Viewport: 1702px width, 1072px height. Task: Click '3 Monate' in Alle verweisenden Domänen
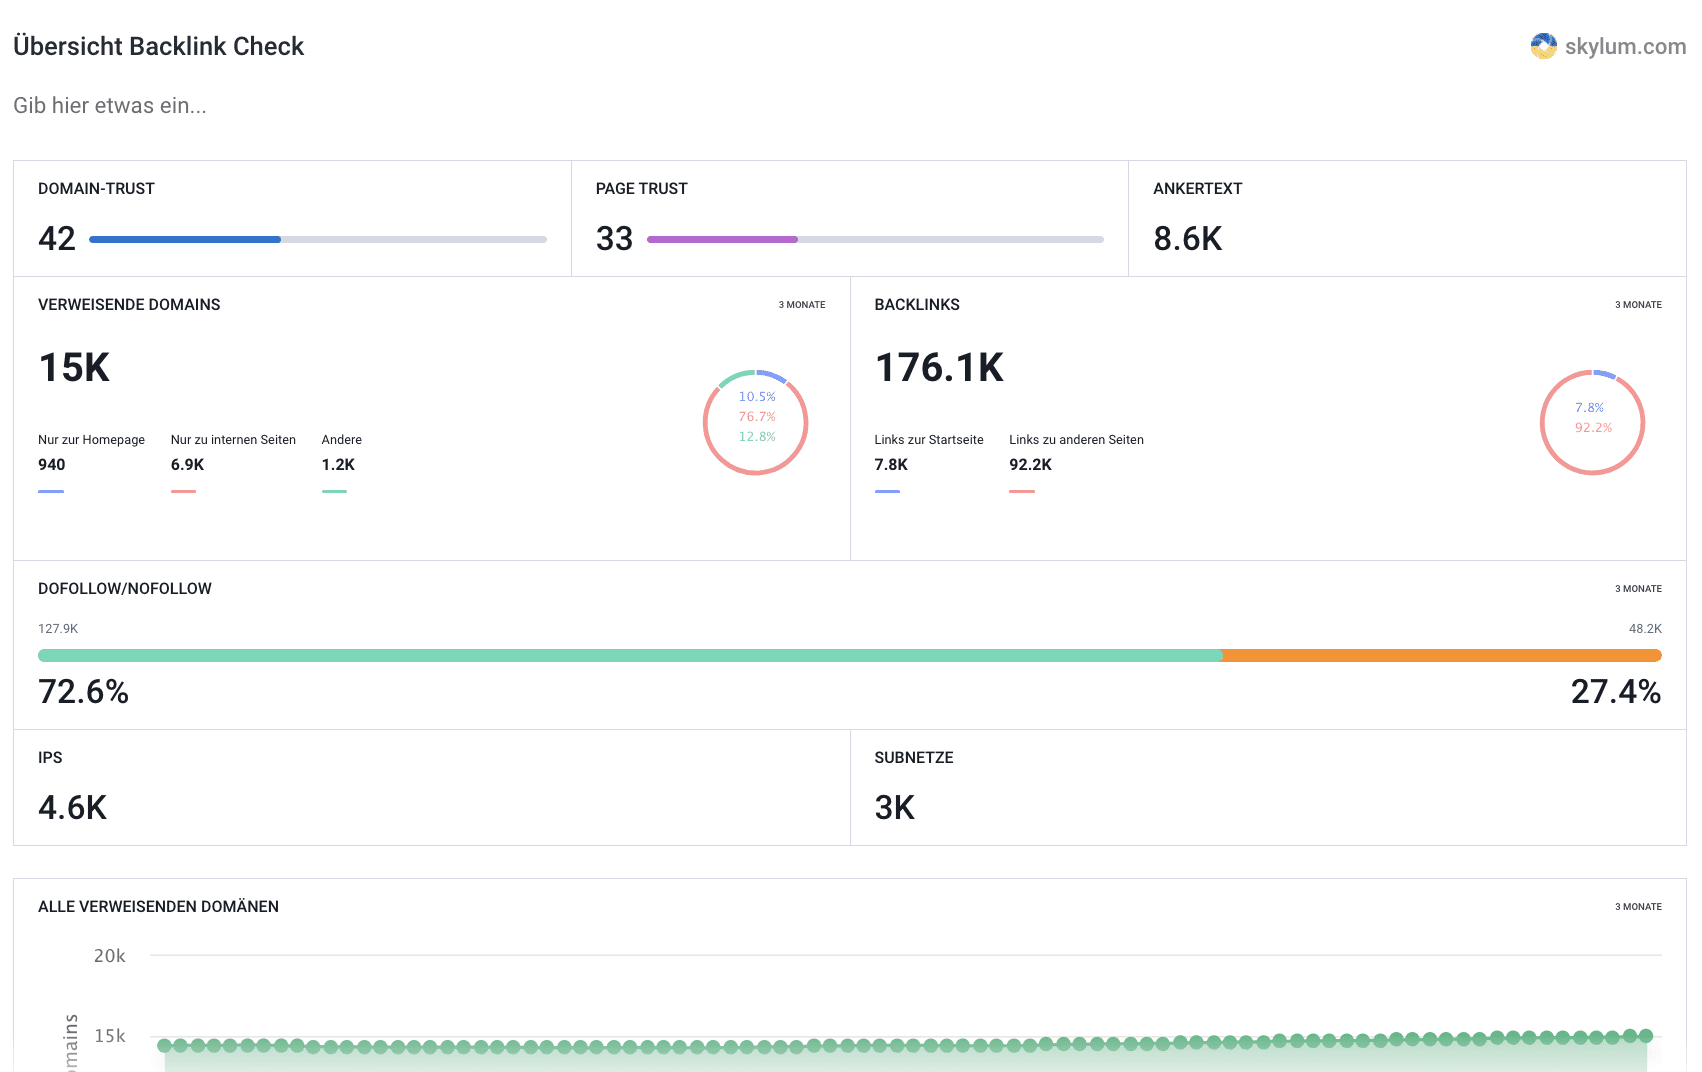click(x=1638, y=907)
